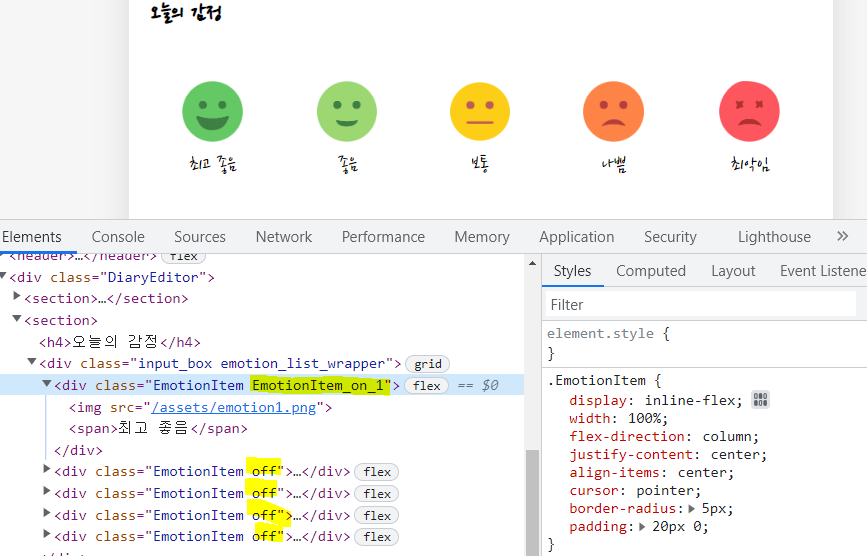Toggle flex badge on fourth off item
Viewport: 867px width, 556px height.
[x=377, y=537]
